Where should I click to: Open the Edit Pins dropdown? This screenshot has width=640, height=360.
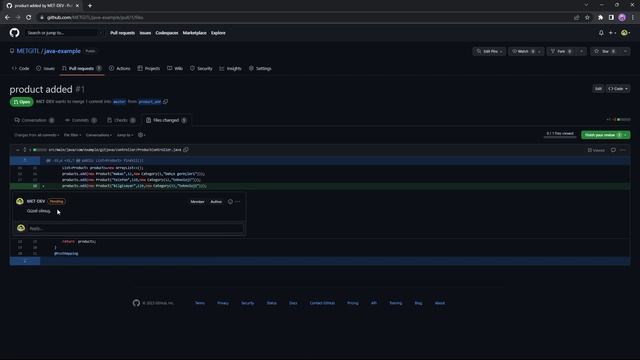[489, 51]
